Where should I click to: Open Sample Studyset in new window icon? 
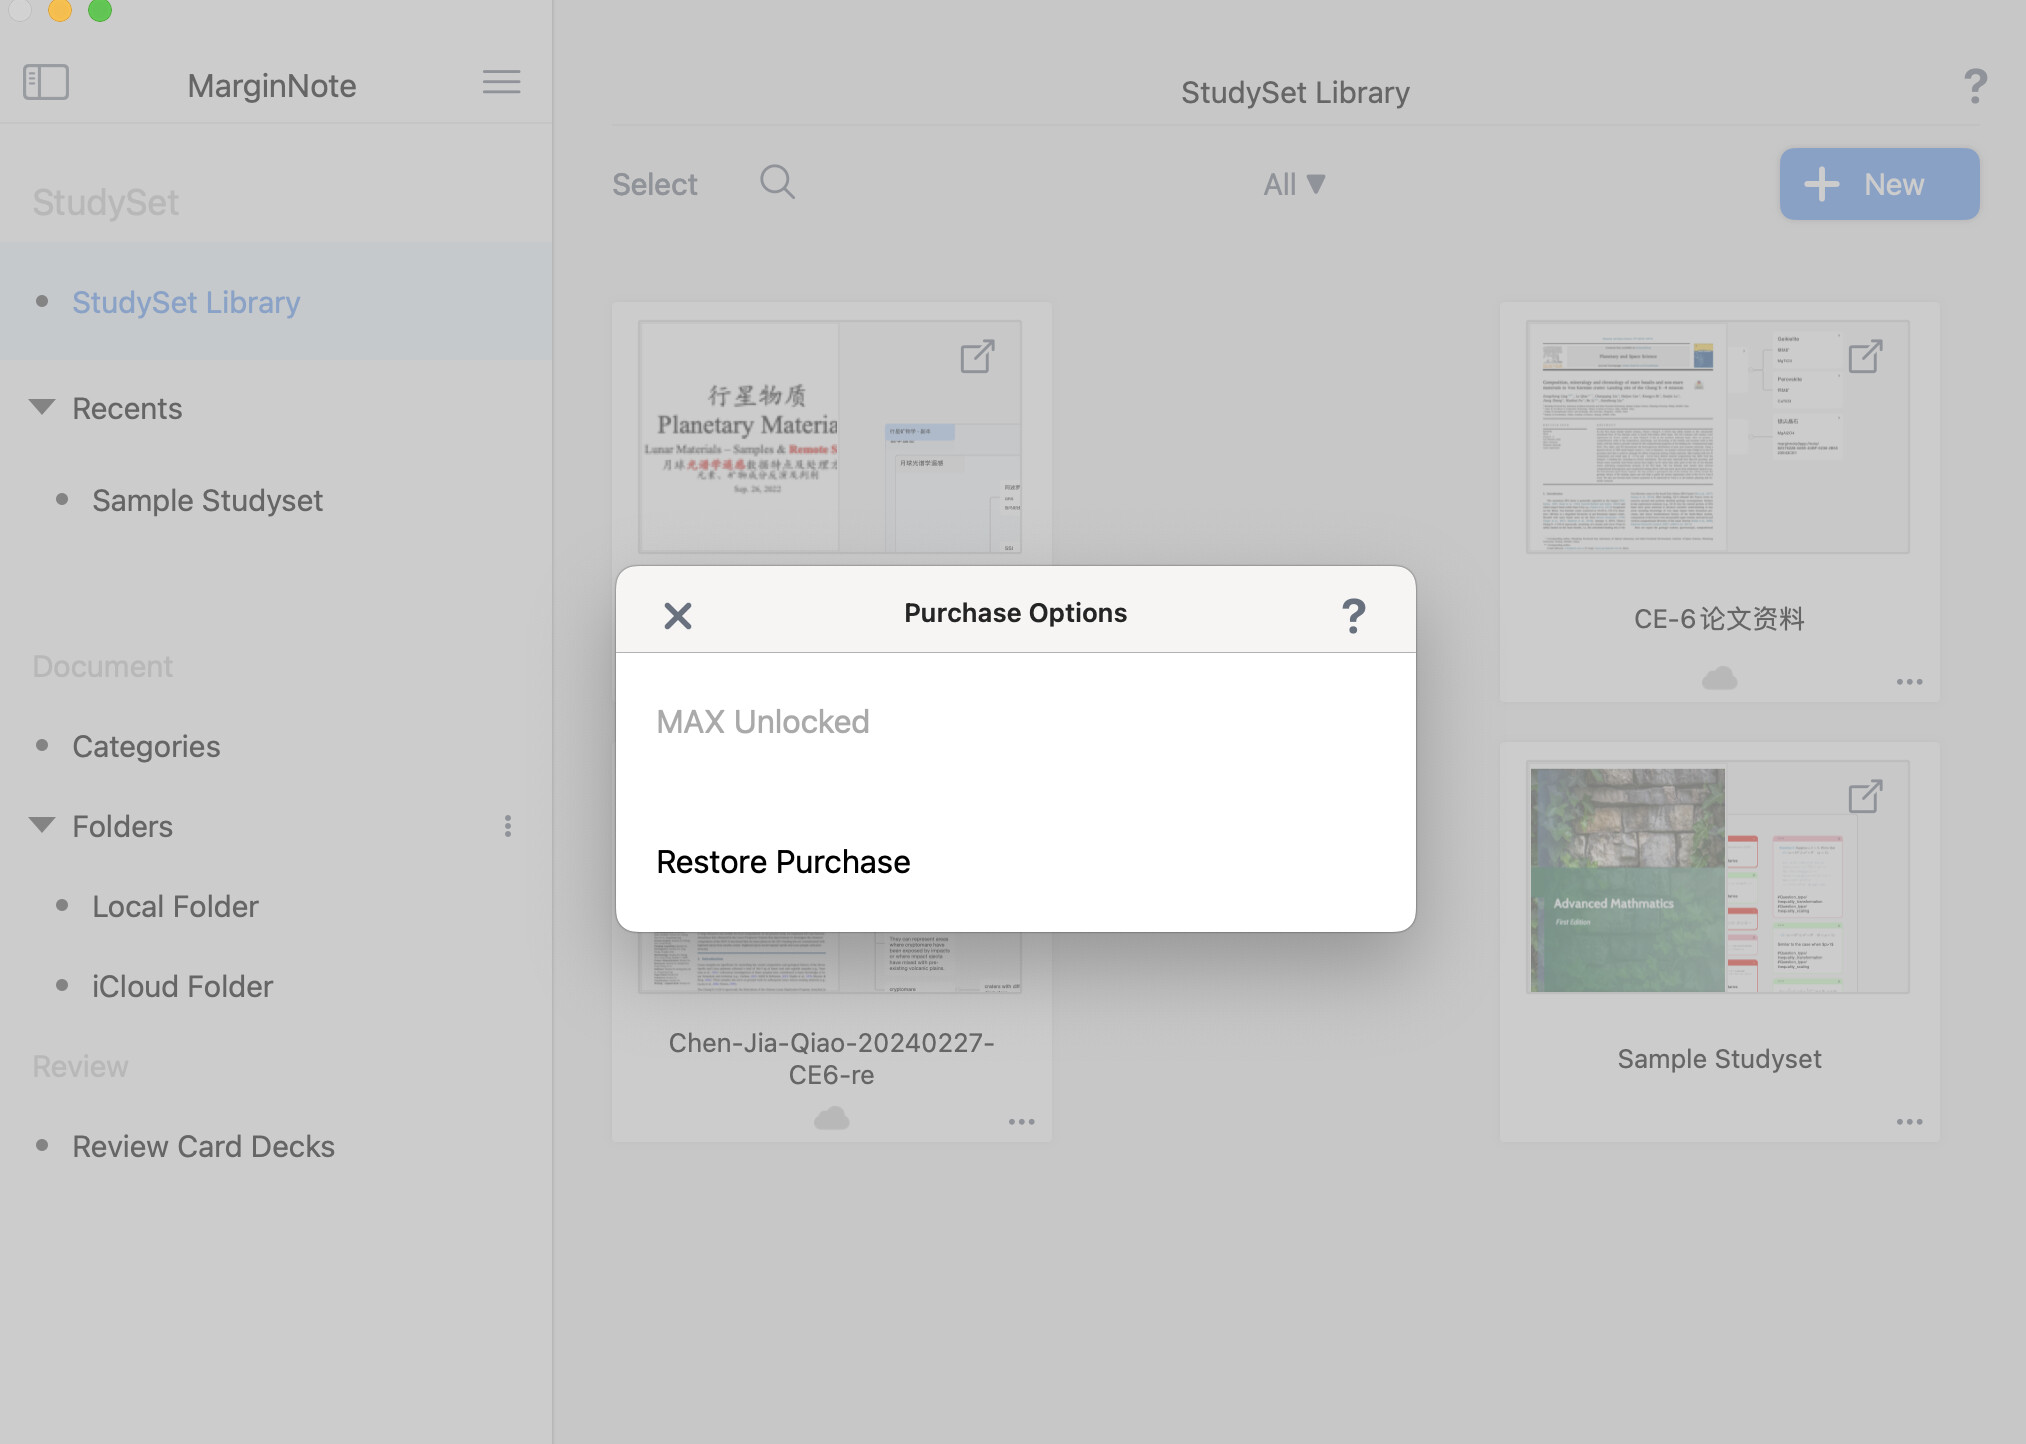pyautogui.click(x=1865, y=797)
